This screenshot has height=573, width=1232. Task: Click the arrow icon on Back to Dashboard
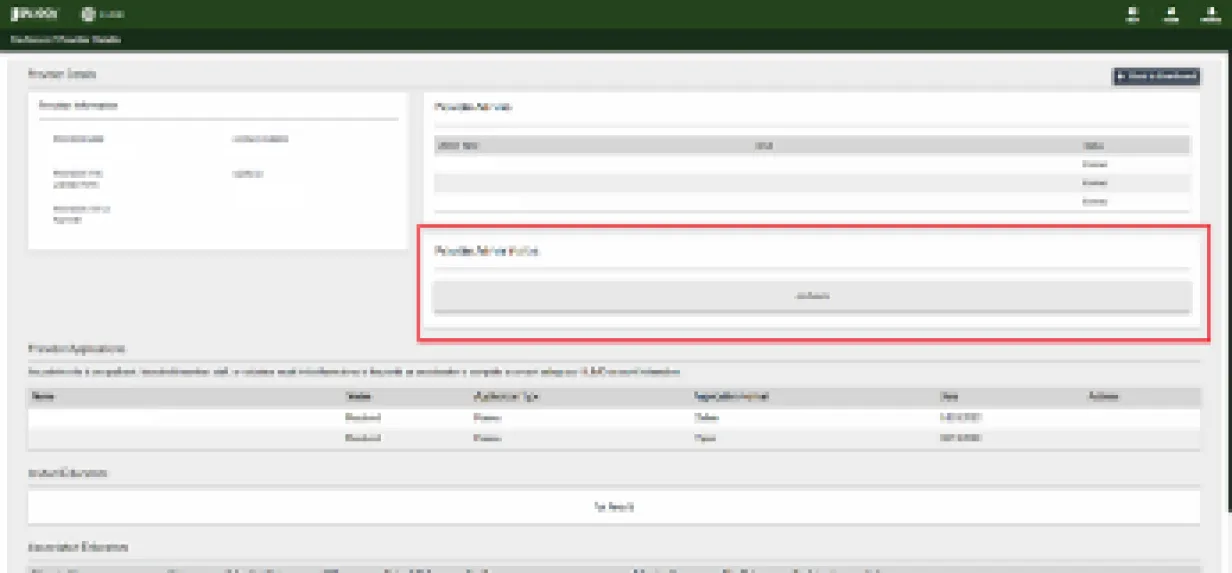[1121, 76]
